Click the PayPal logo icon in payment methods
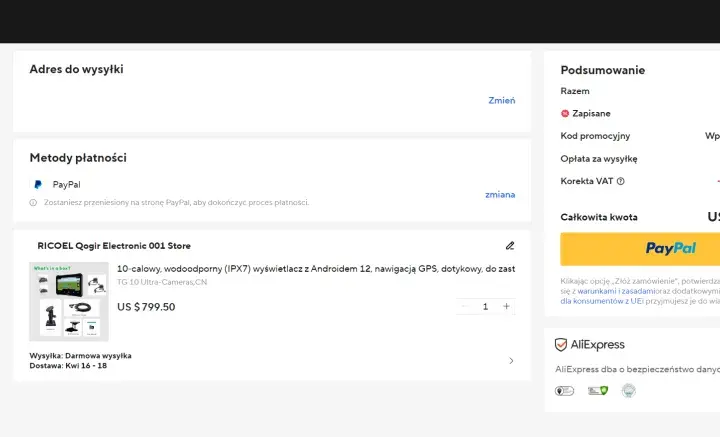The width and height of the screenshot is (720, 437). (38, 185)
